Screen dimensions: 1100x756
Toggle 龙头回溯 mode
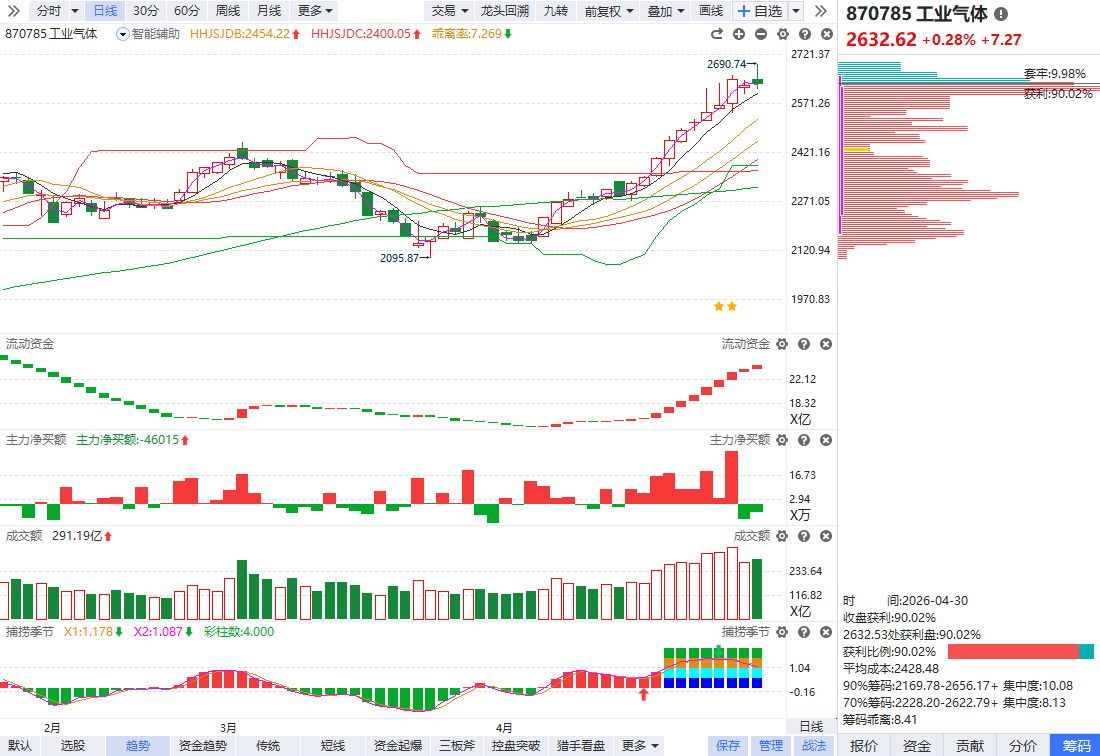pyautogui.click(x=504, y=11)
